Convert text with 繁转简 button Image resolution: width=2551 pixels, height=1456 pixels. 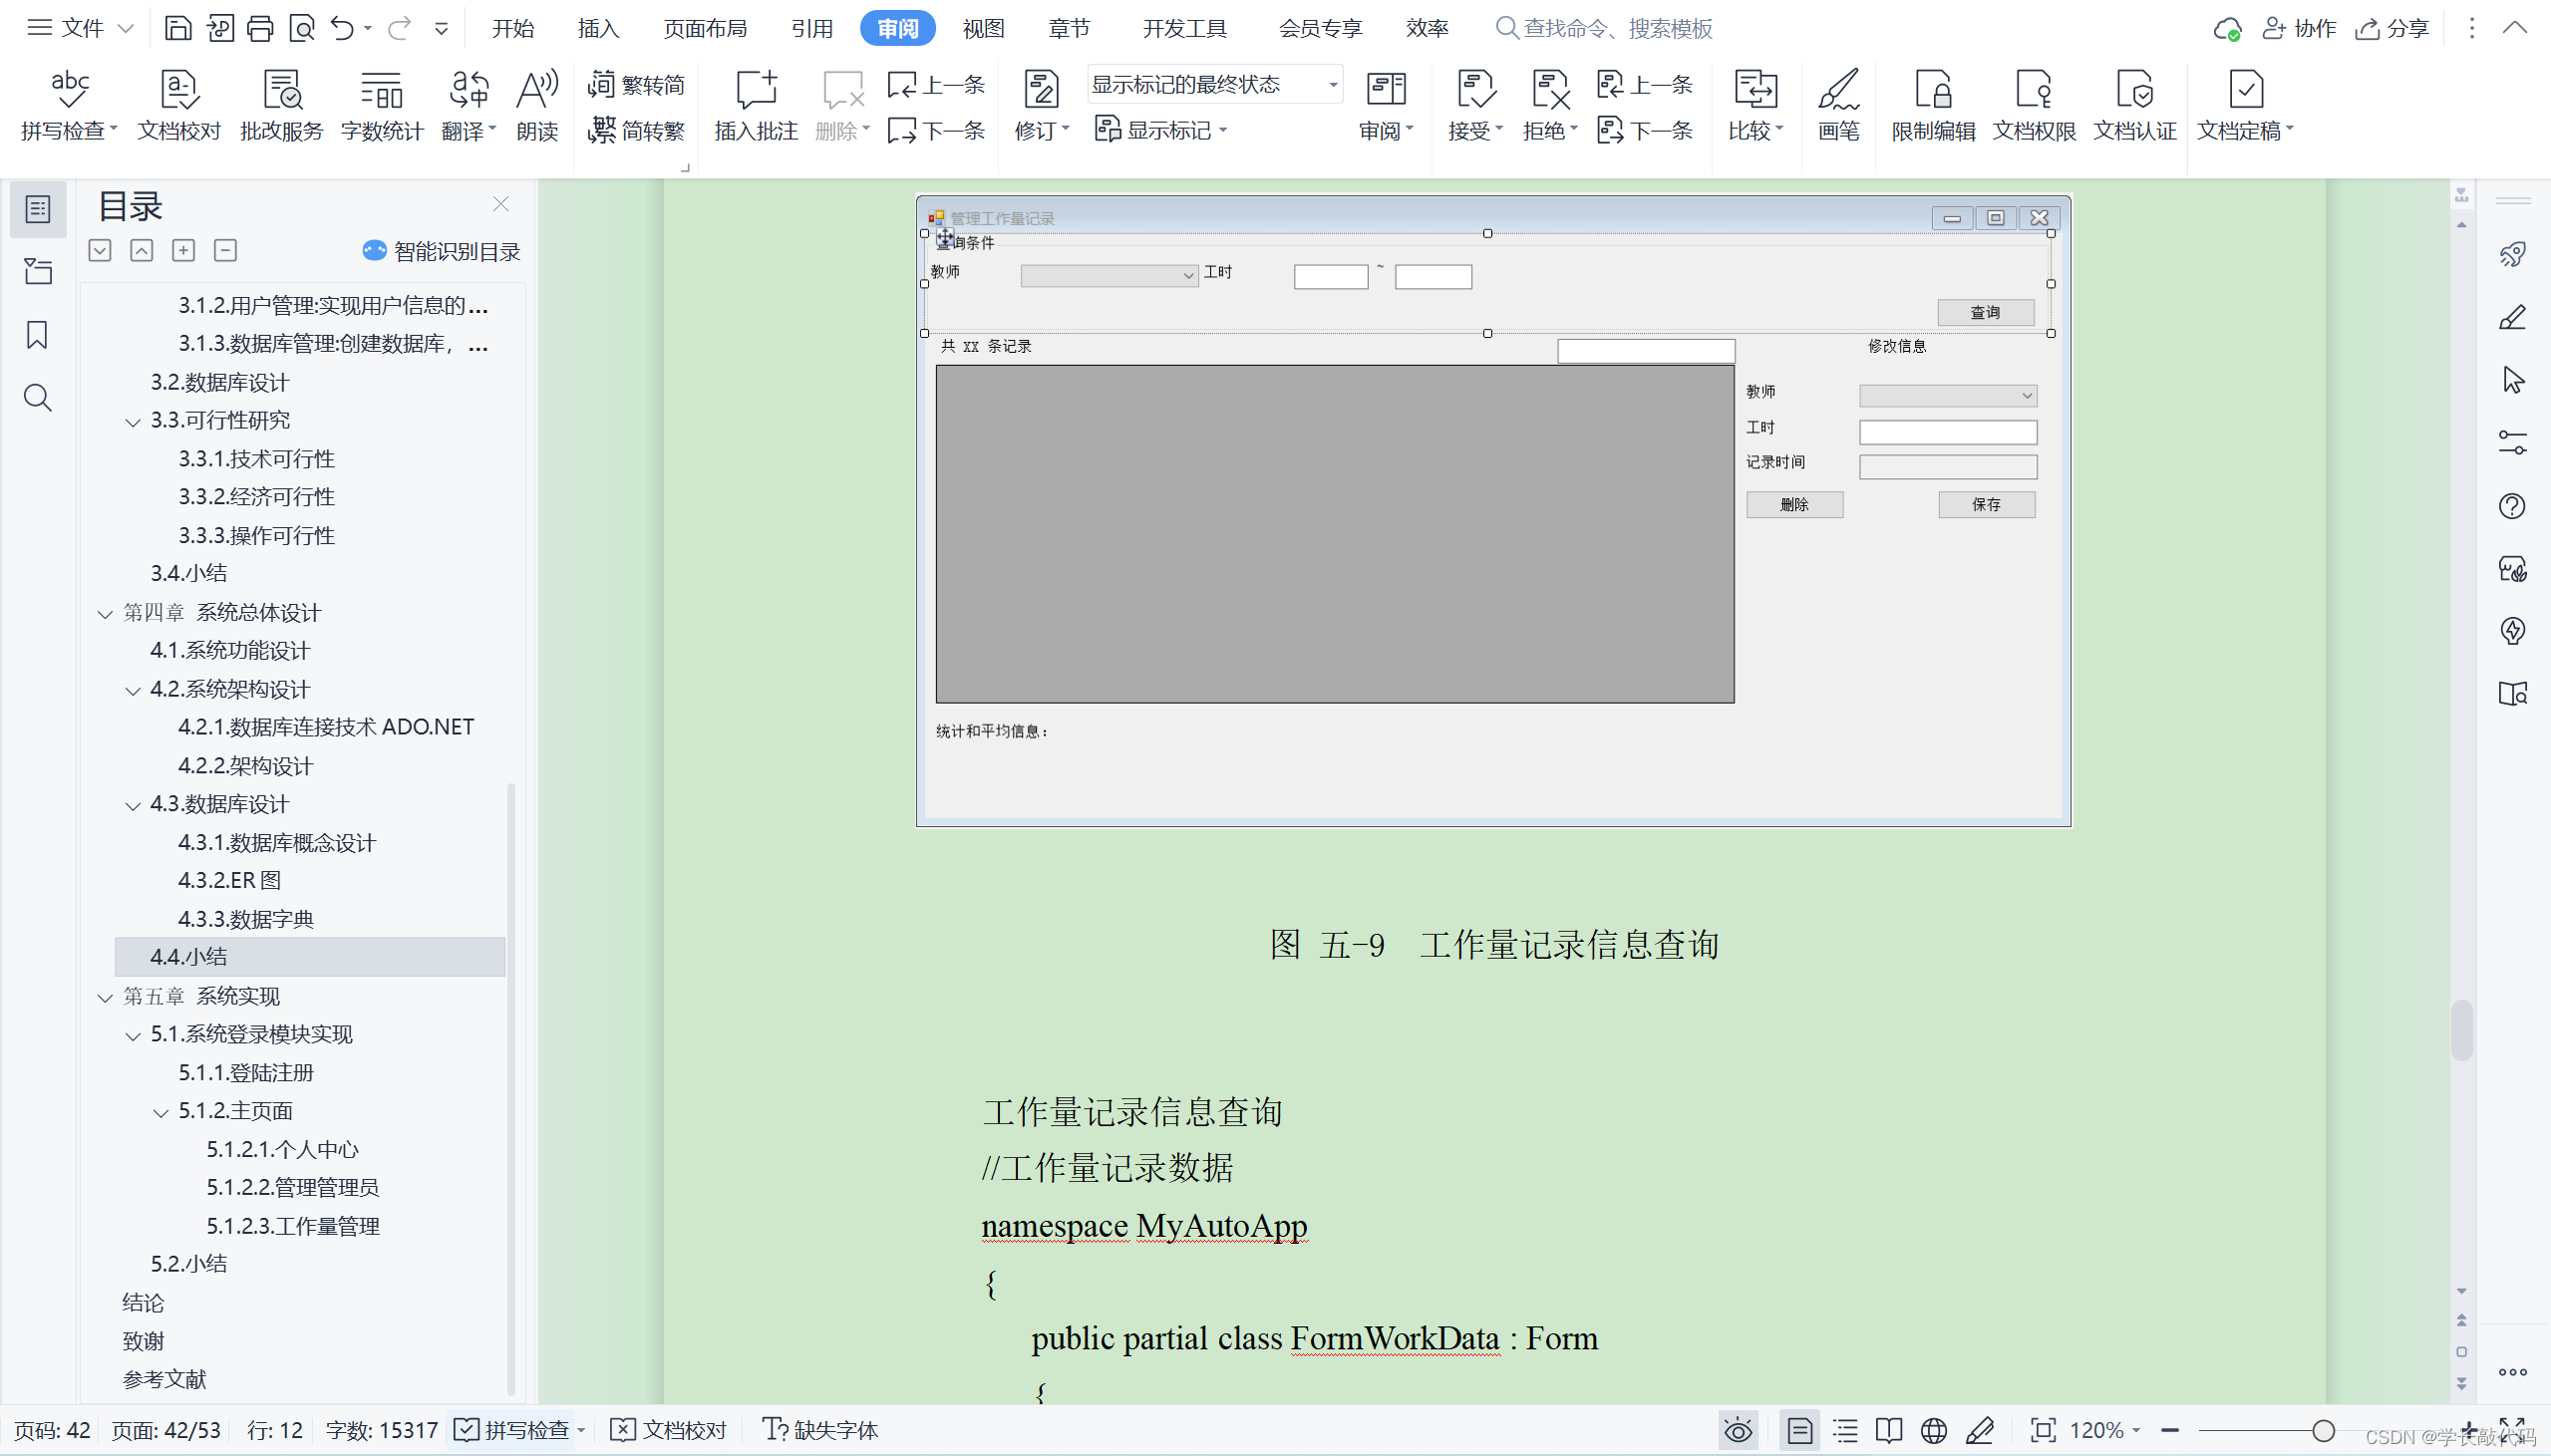pos(637,85)
